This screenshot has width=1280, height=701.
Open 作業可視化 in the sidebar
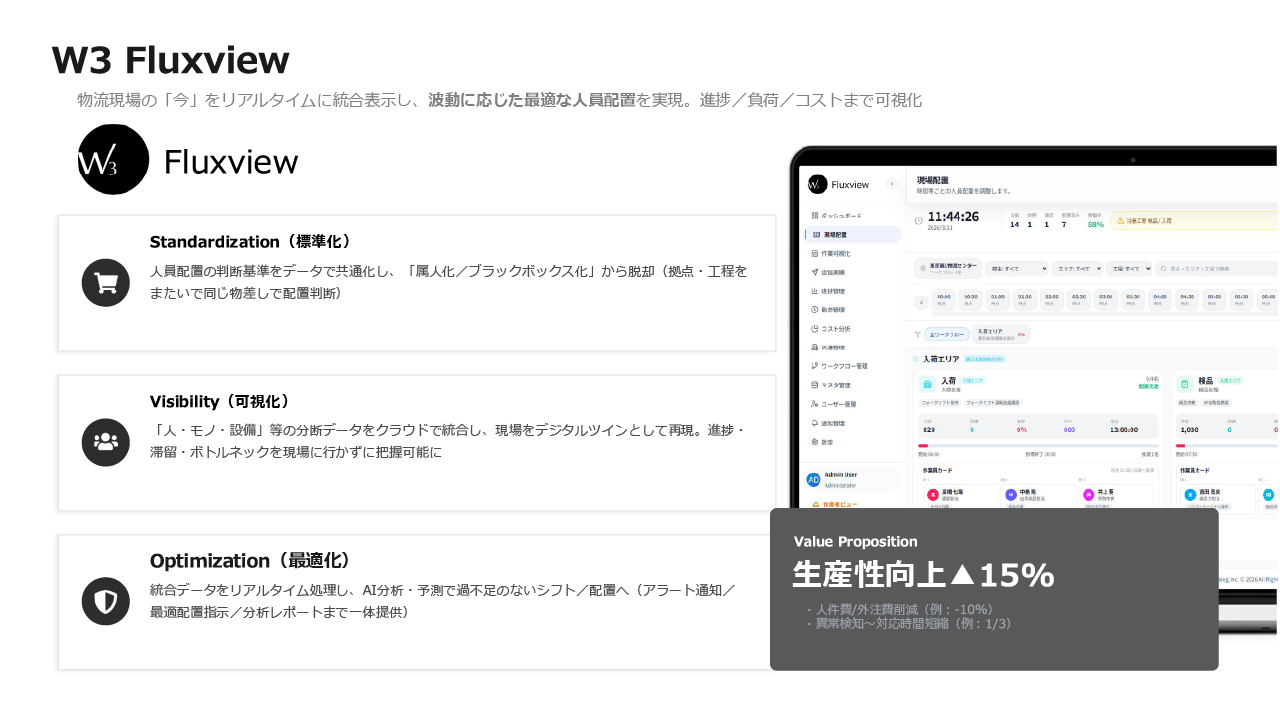pos(853,254)
